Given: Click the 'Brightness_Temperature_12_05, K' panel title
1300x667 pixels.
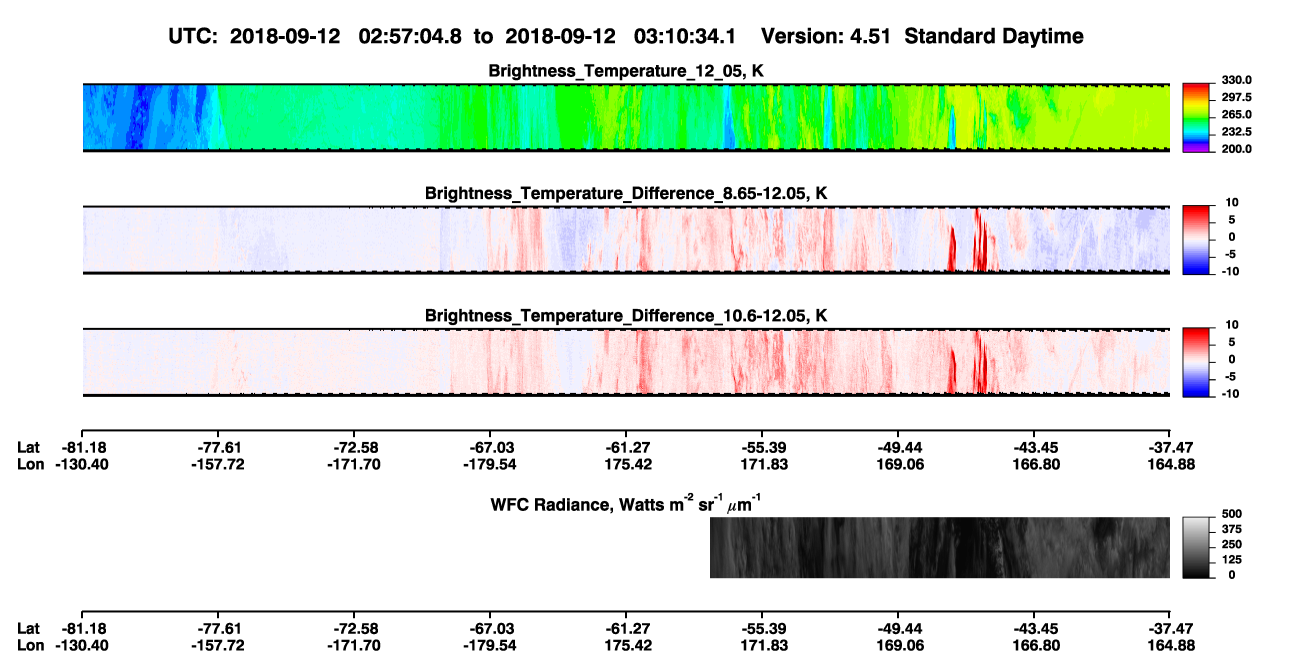Looking at the screenshot, I should 626,71.
